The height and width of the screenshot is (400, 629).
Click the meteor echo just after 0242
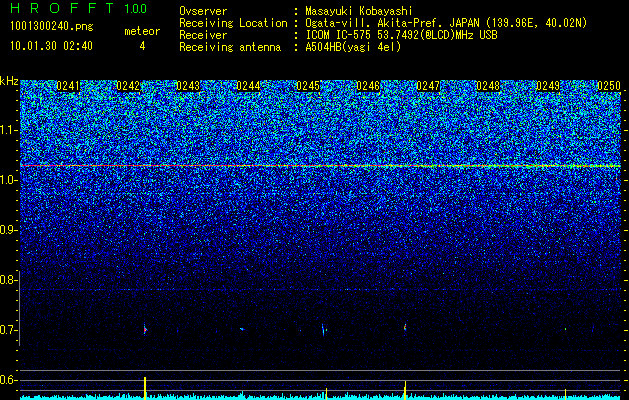(x=145, y=329)
